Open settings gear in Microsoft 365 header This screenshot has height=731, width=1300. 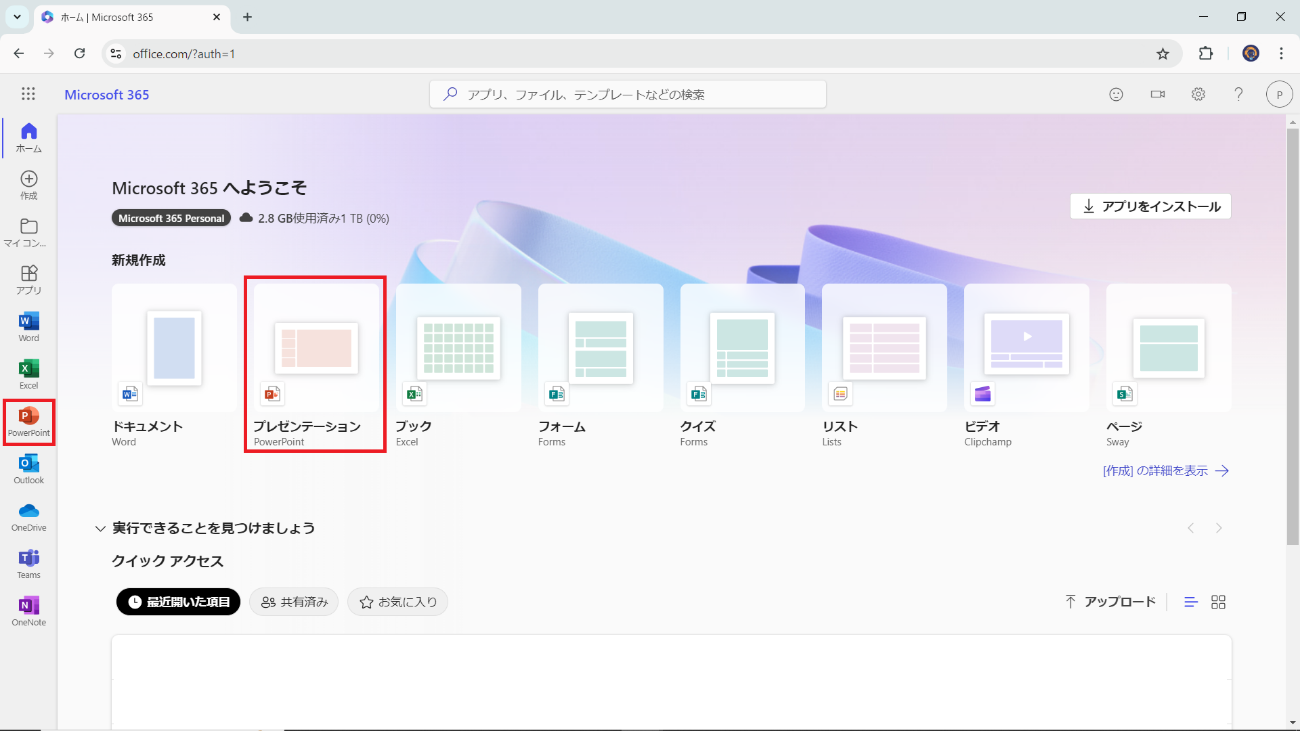[x=1198, y=94]
